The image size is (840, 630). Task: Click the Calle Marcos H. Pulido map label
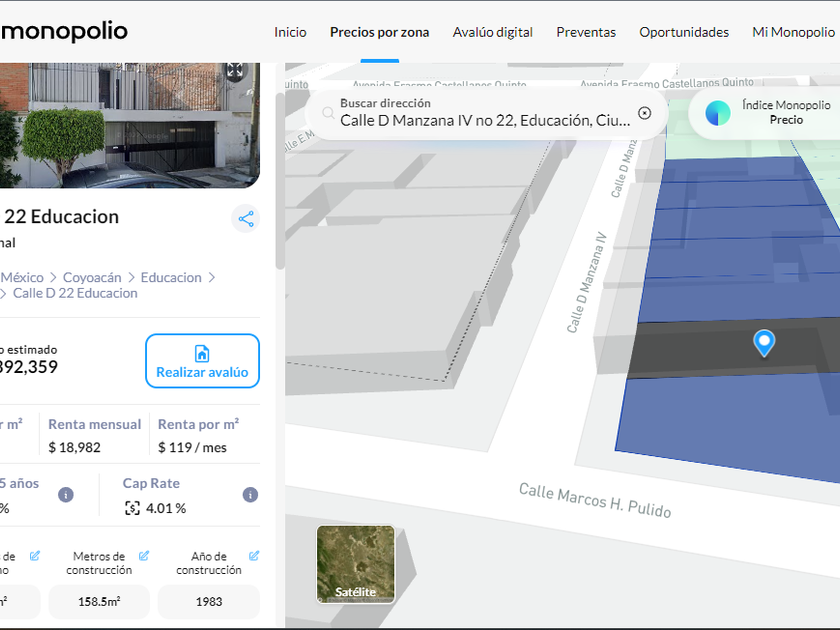(595, 500)
